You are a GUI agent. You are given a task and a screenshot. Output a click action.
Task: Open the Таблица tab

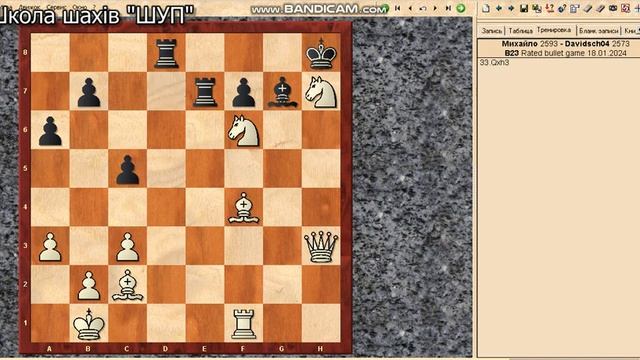(520, 31)
